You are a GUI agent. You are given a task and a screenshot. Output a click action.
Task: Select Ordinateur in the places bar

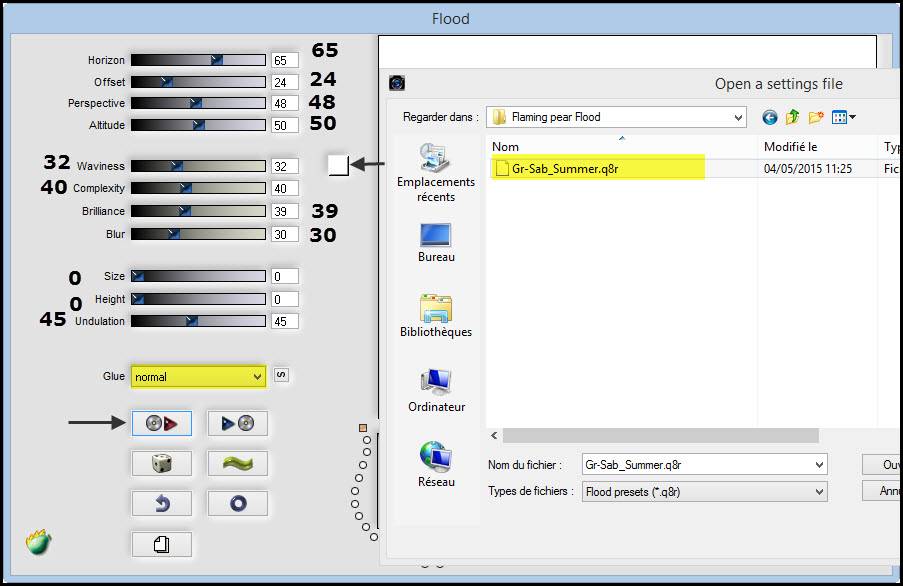pyautogui.click(x=436, y=390)
